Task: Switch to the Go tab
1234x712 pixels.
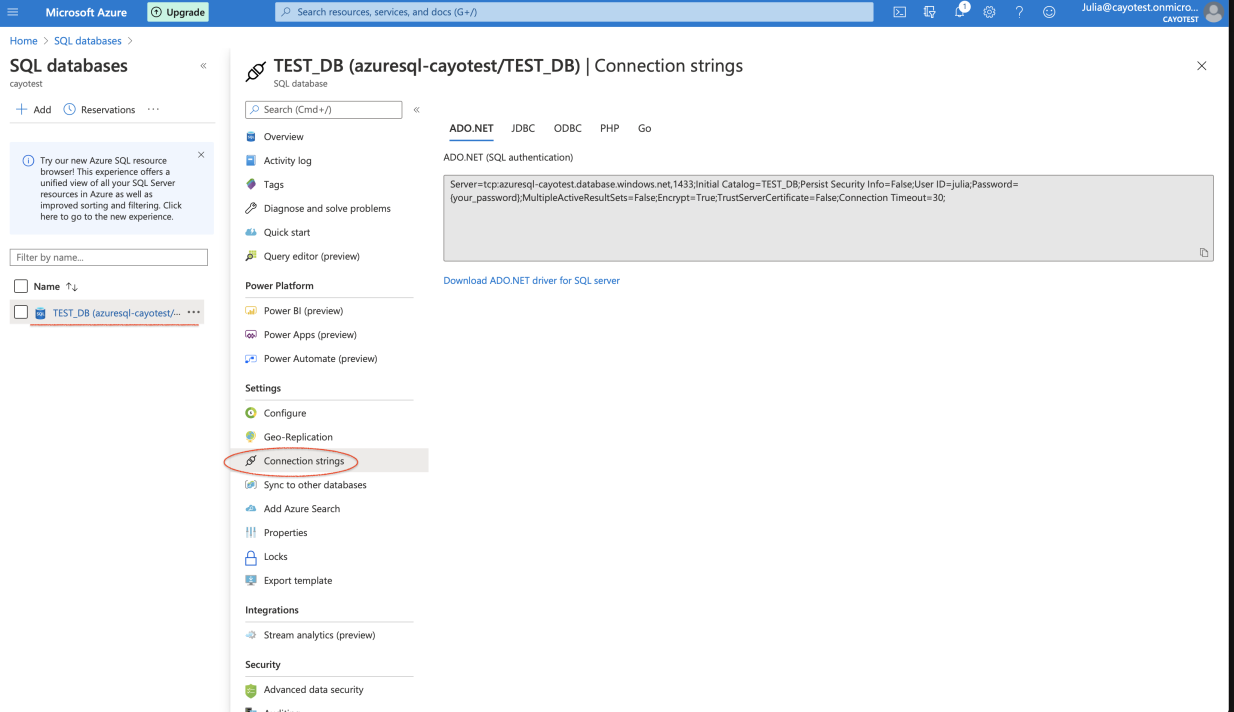Action: [x=645, y=129]
